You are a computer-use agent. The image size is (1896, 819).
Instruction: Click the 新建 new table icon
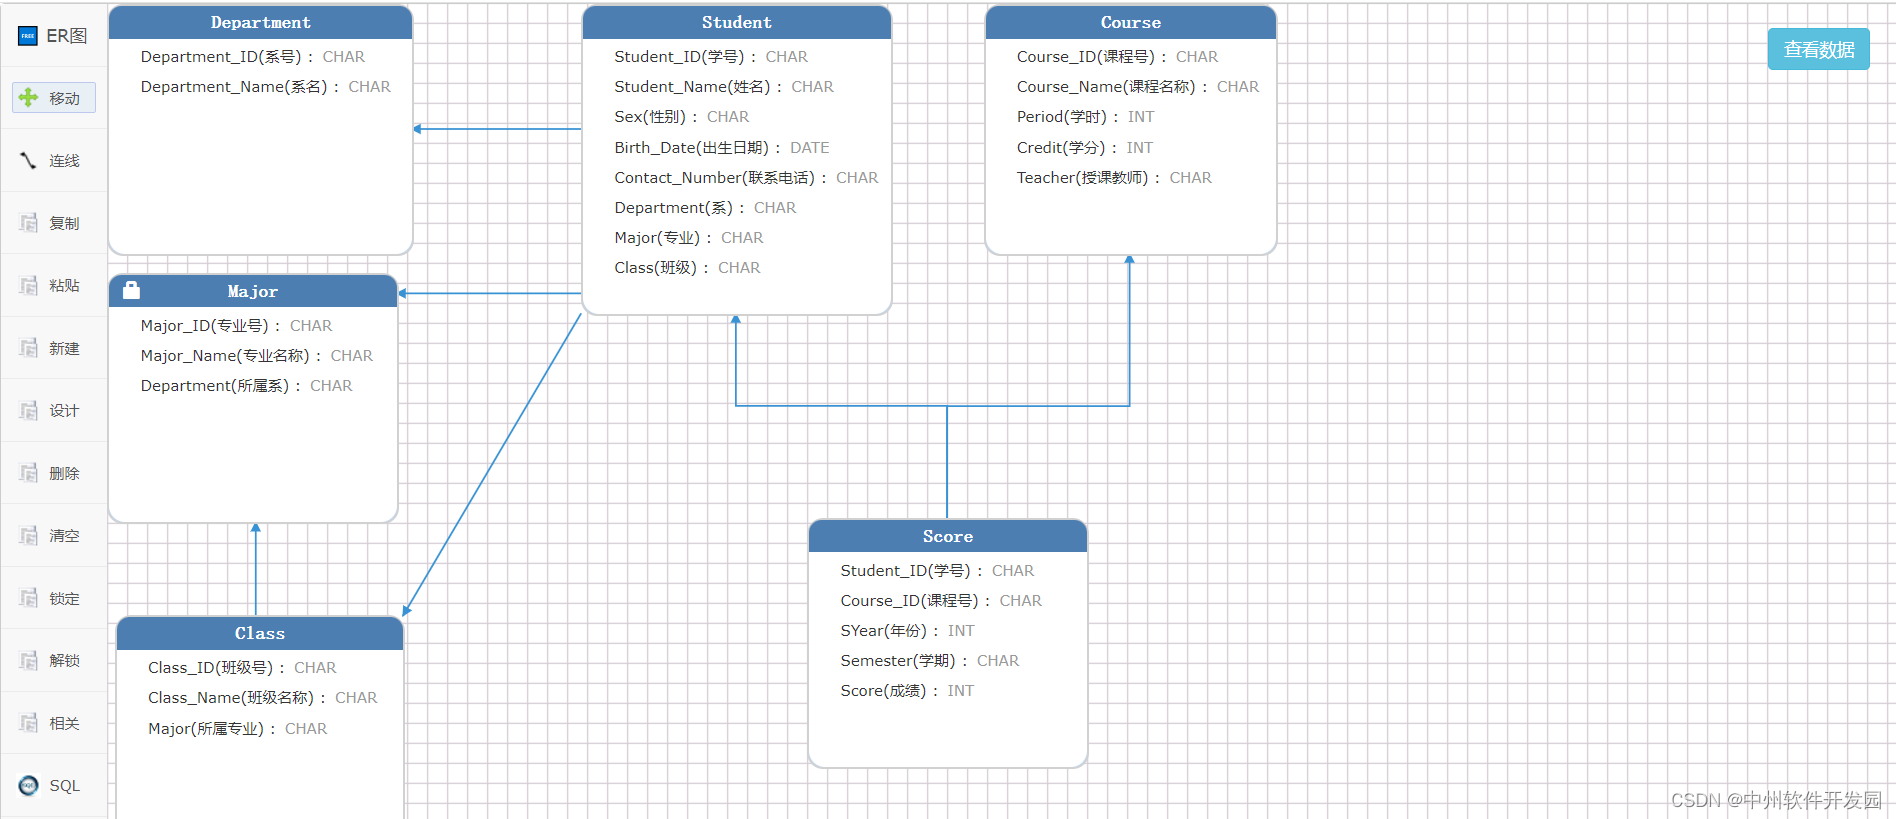29,348
